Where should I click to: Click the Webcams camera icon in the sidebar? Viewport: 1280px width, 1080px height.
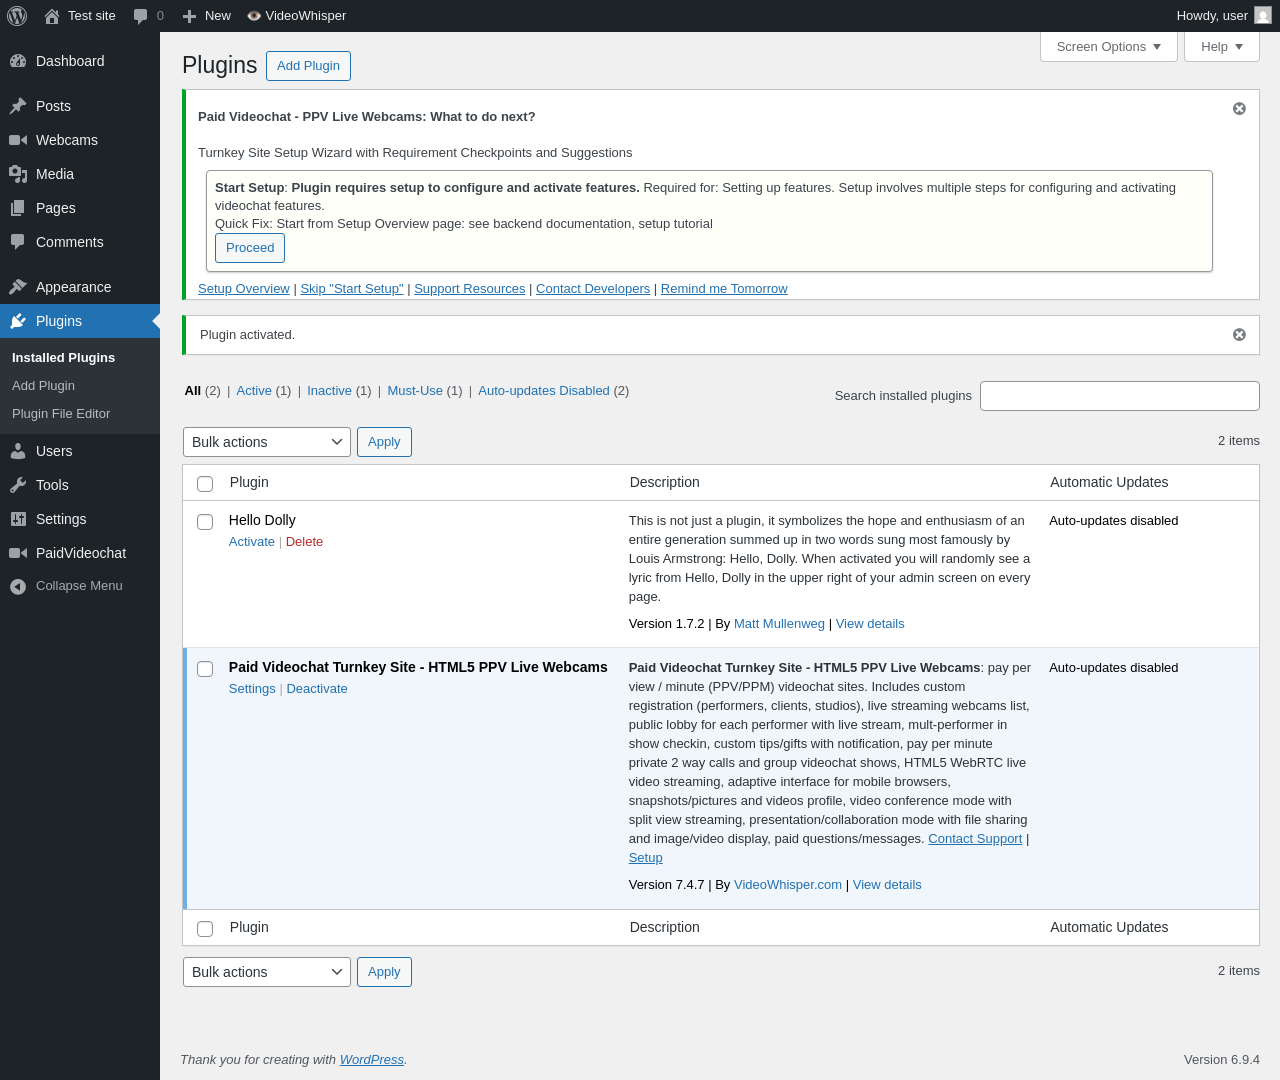pyautogui.click(x=18, y=140)
